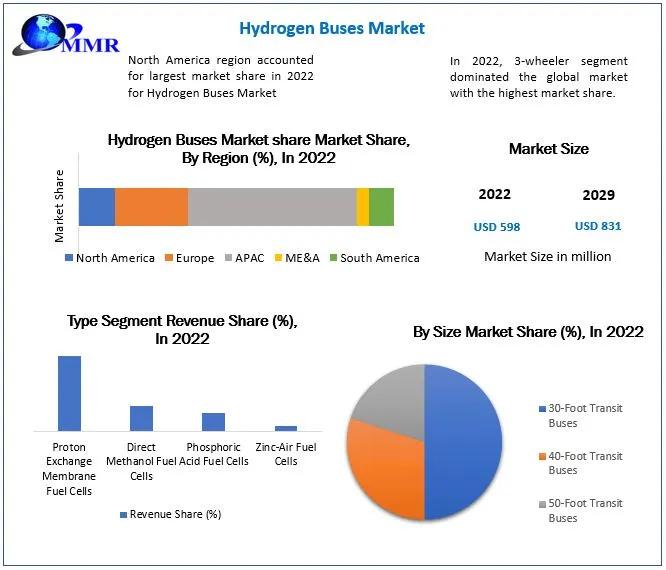
Task: Click the Europe legend label
Action: tap(195, 258)
